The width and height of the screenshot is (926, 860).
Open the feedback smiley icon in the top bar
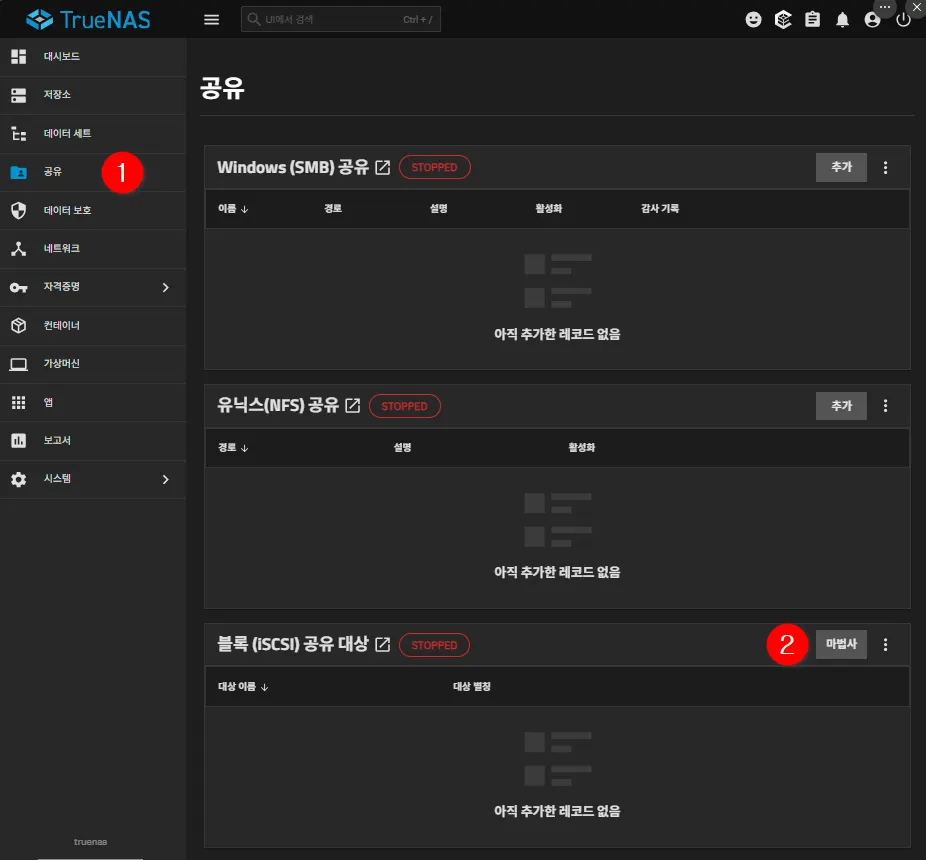click(754, 19)
